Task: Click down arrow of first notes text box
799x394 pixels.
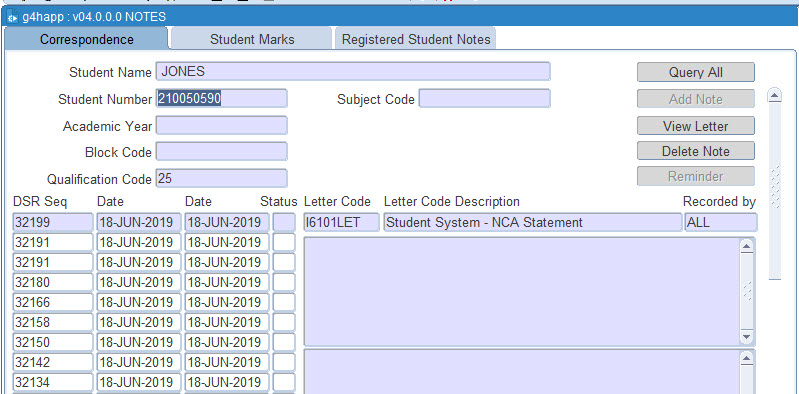Action: [x=747, y=336]
